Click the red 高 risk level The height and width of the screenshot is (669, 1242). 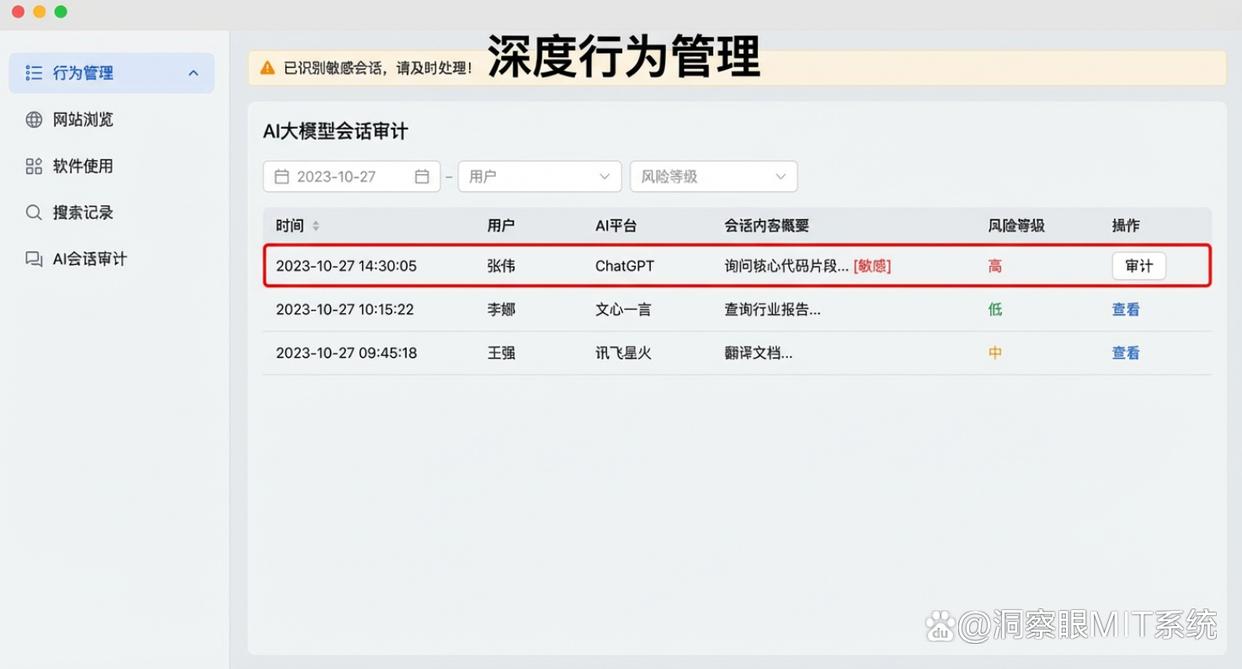click(995, 266)
